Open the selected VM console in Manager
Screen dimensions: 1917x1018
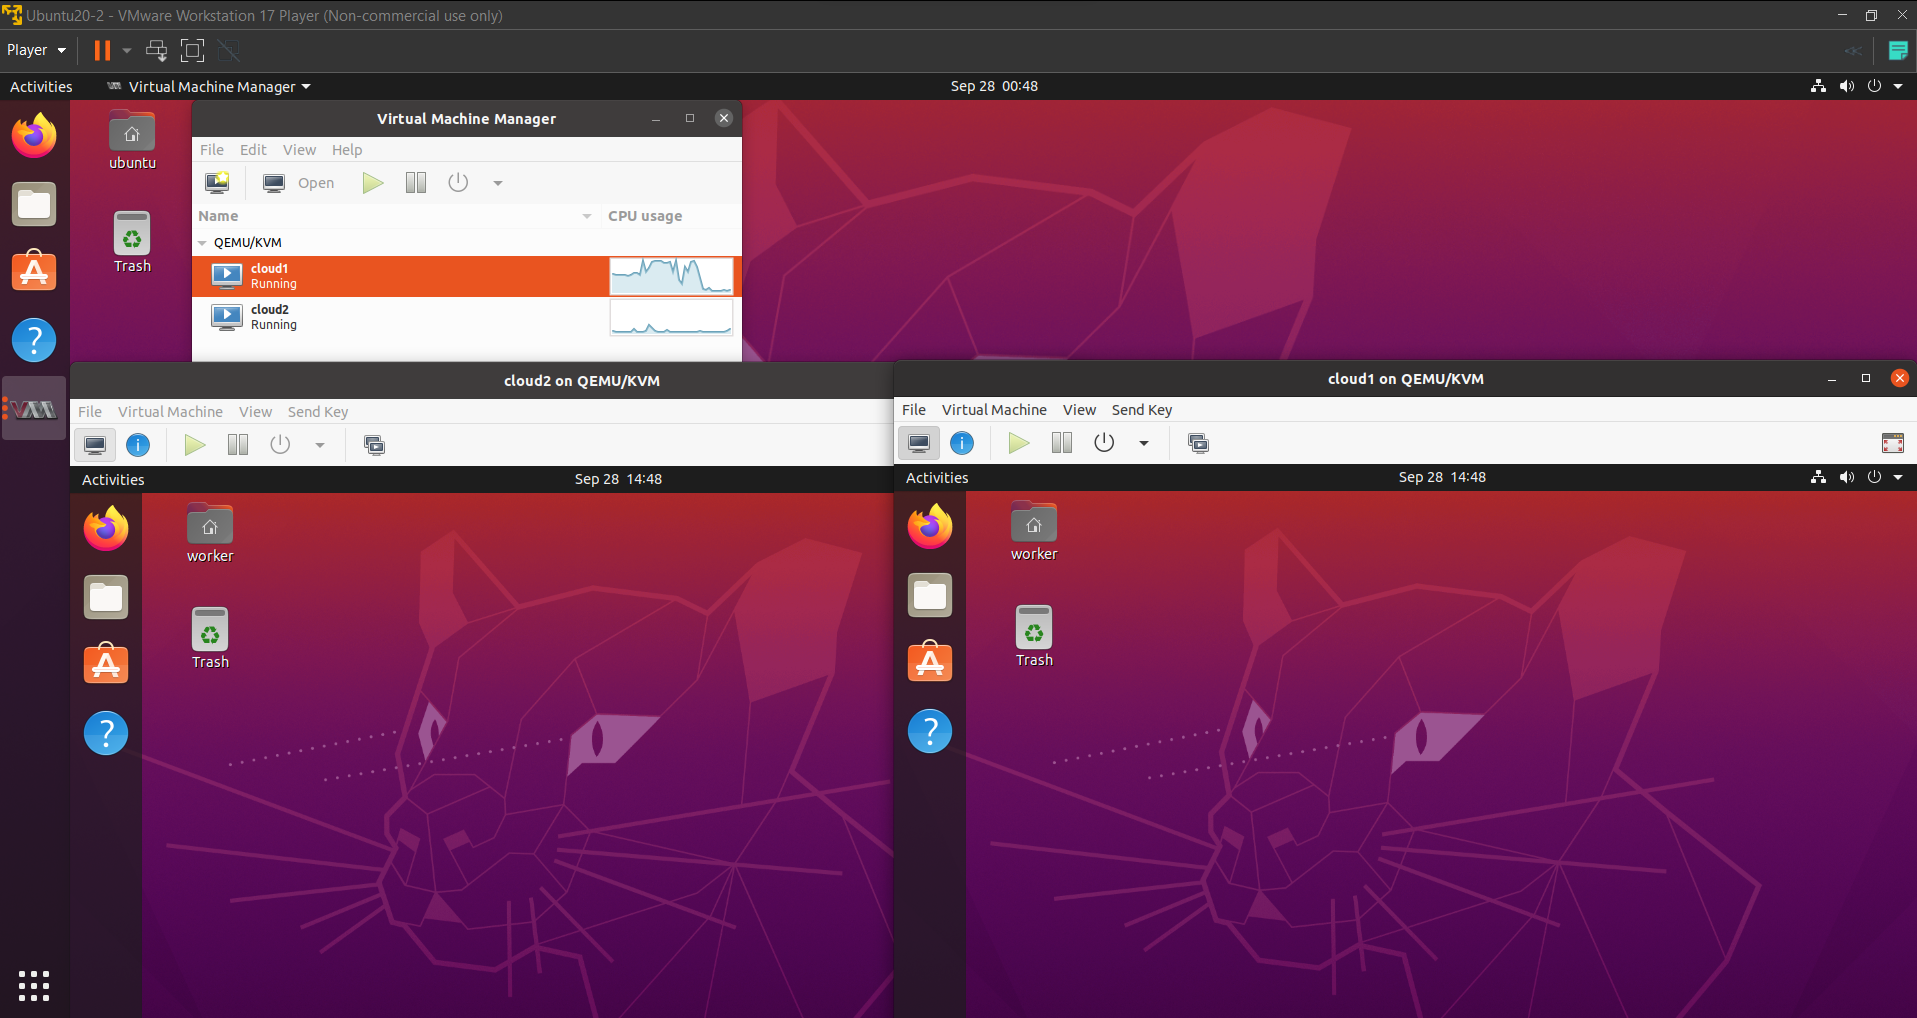[299, 183]
